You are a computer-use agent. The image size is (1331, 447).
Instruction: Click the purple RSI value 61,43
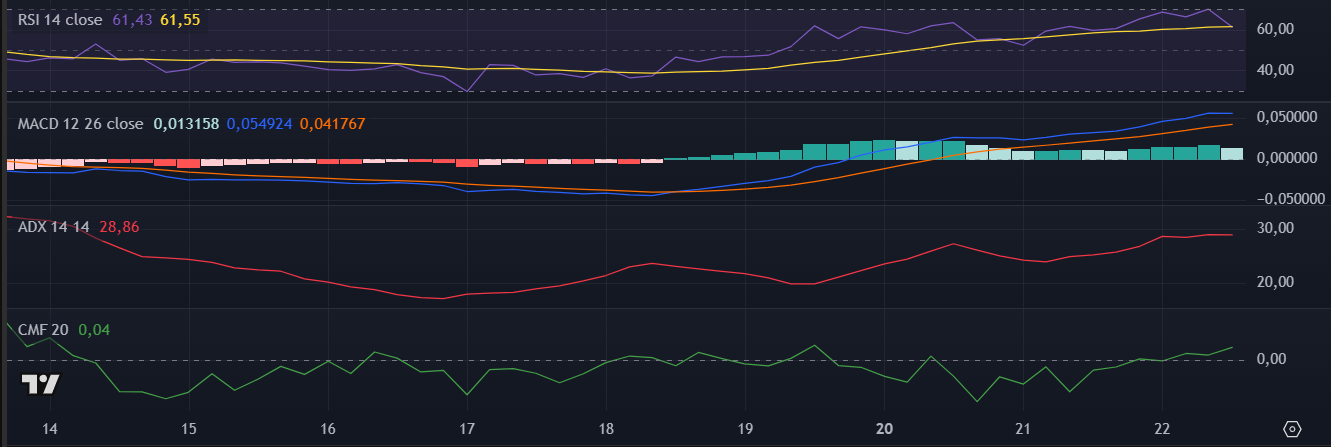[x=133, y=20]
